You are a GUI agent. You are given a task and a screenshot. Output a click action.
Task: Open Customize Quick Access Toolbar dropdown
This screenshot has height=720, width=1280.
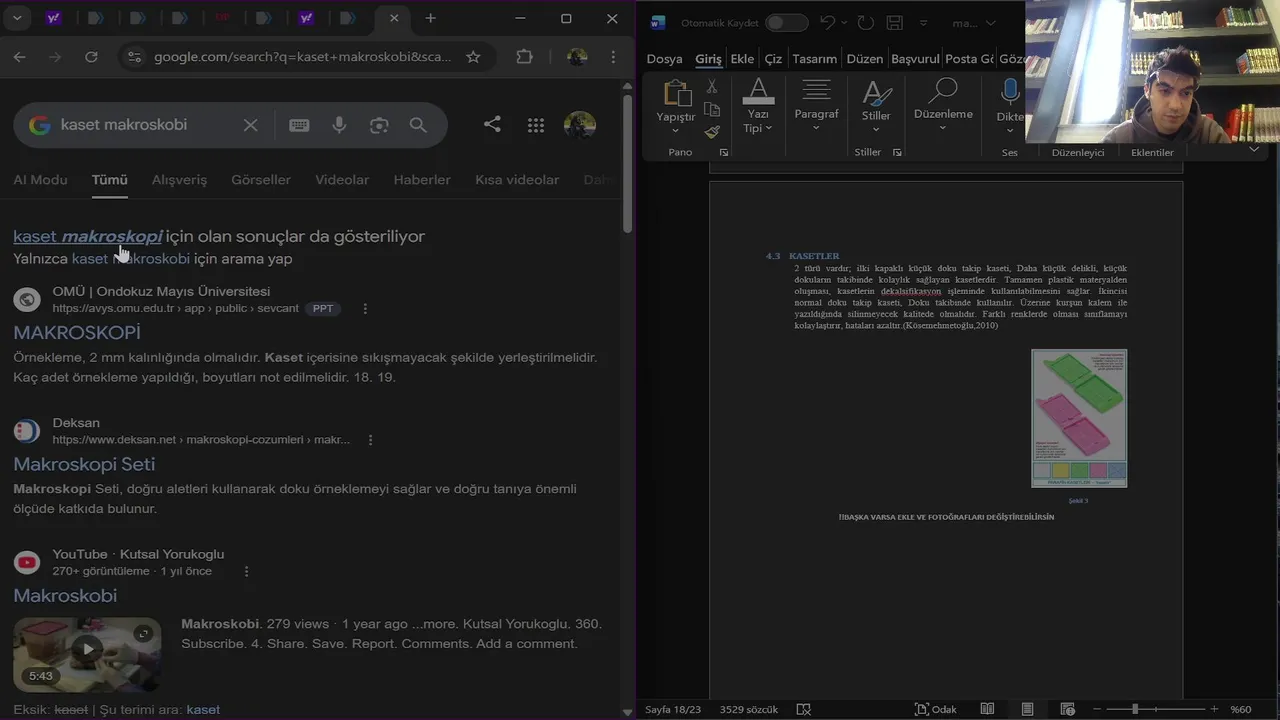[x=923, y=23]
